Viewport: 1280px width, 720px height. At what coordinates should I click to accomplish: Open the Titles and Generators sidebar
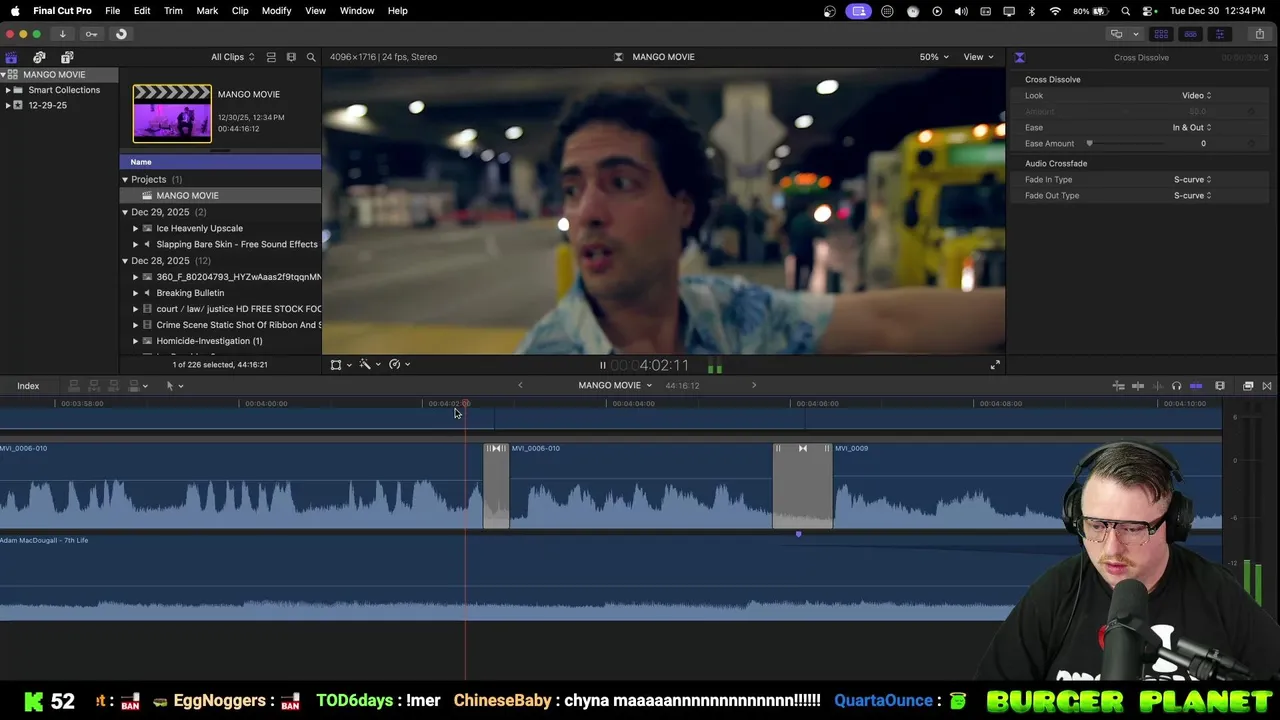[67, 57]
